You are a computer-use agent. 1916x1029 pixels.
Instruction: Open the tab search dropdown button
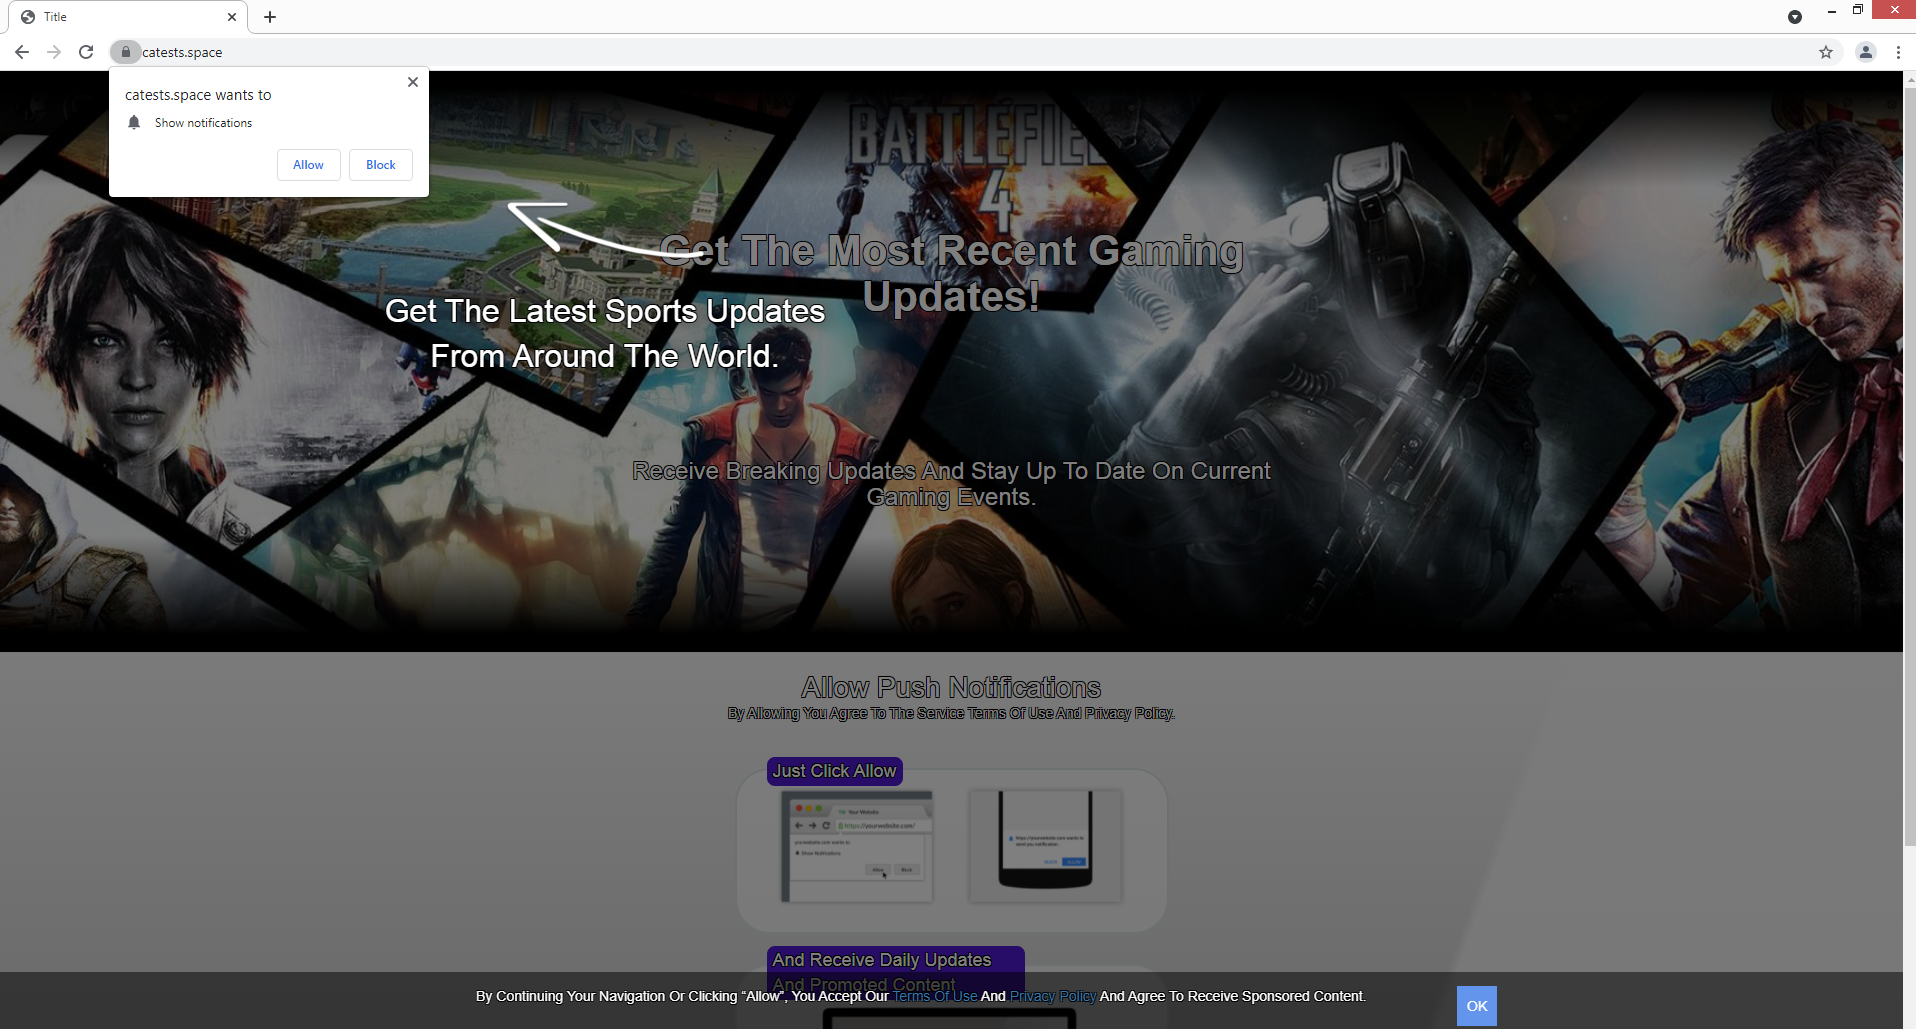tap(1795, 17)
